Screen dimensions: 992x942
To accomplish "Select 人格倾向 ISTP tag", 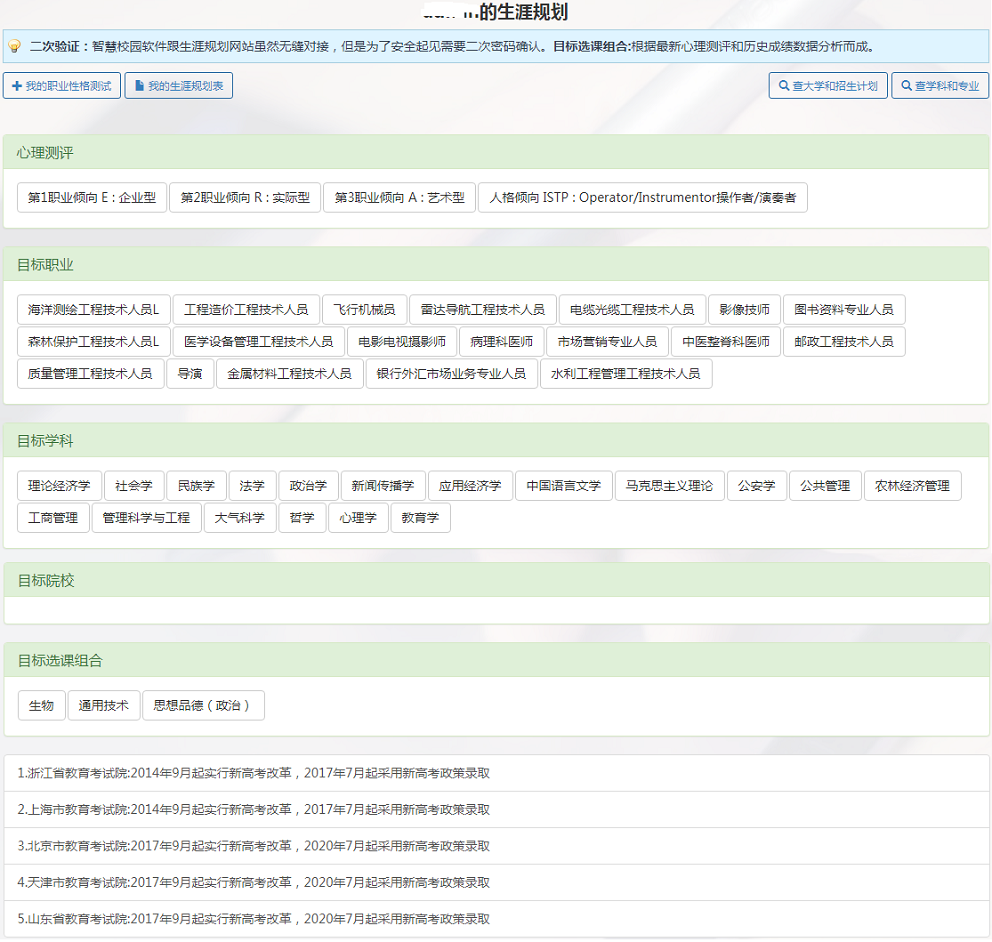I will coord(646,197).
